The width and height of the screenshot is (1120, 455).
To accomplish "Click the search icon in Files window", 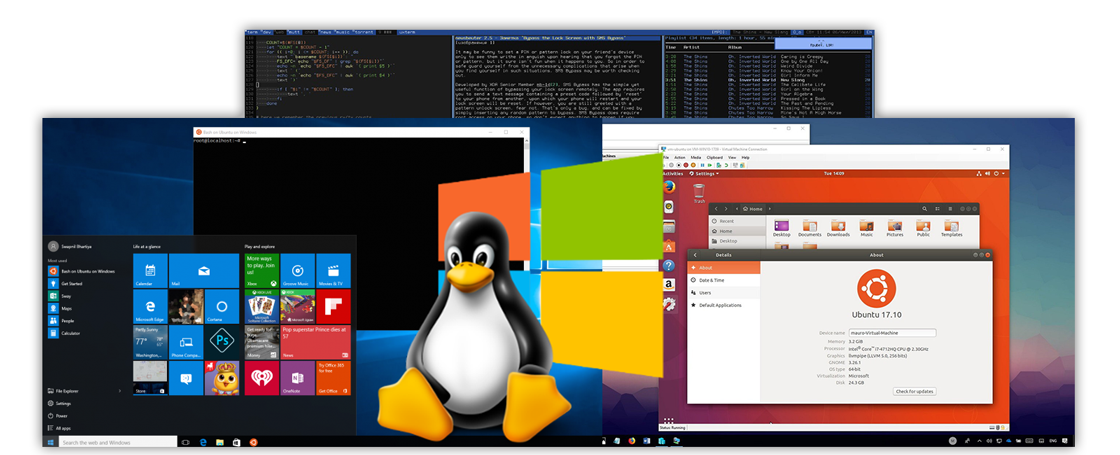I will pos(925,209).
